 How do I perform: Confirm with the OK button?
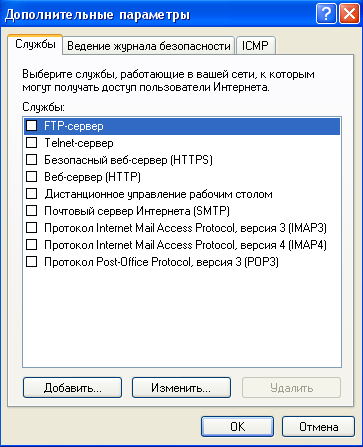click(x=237, y=426)
